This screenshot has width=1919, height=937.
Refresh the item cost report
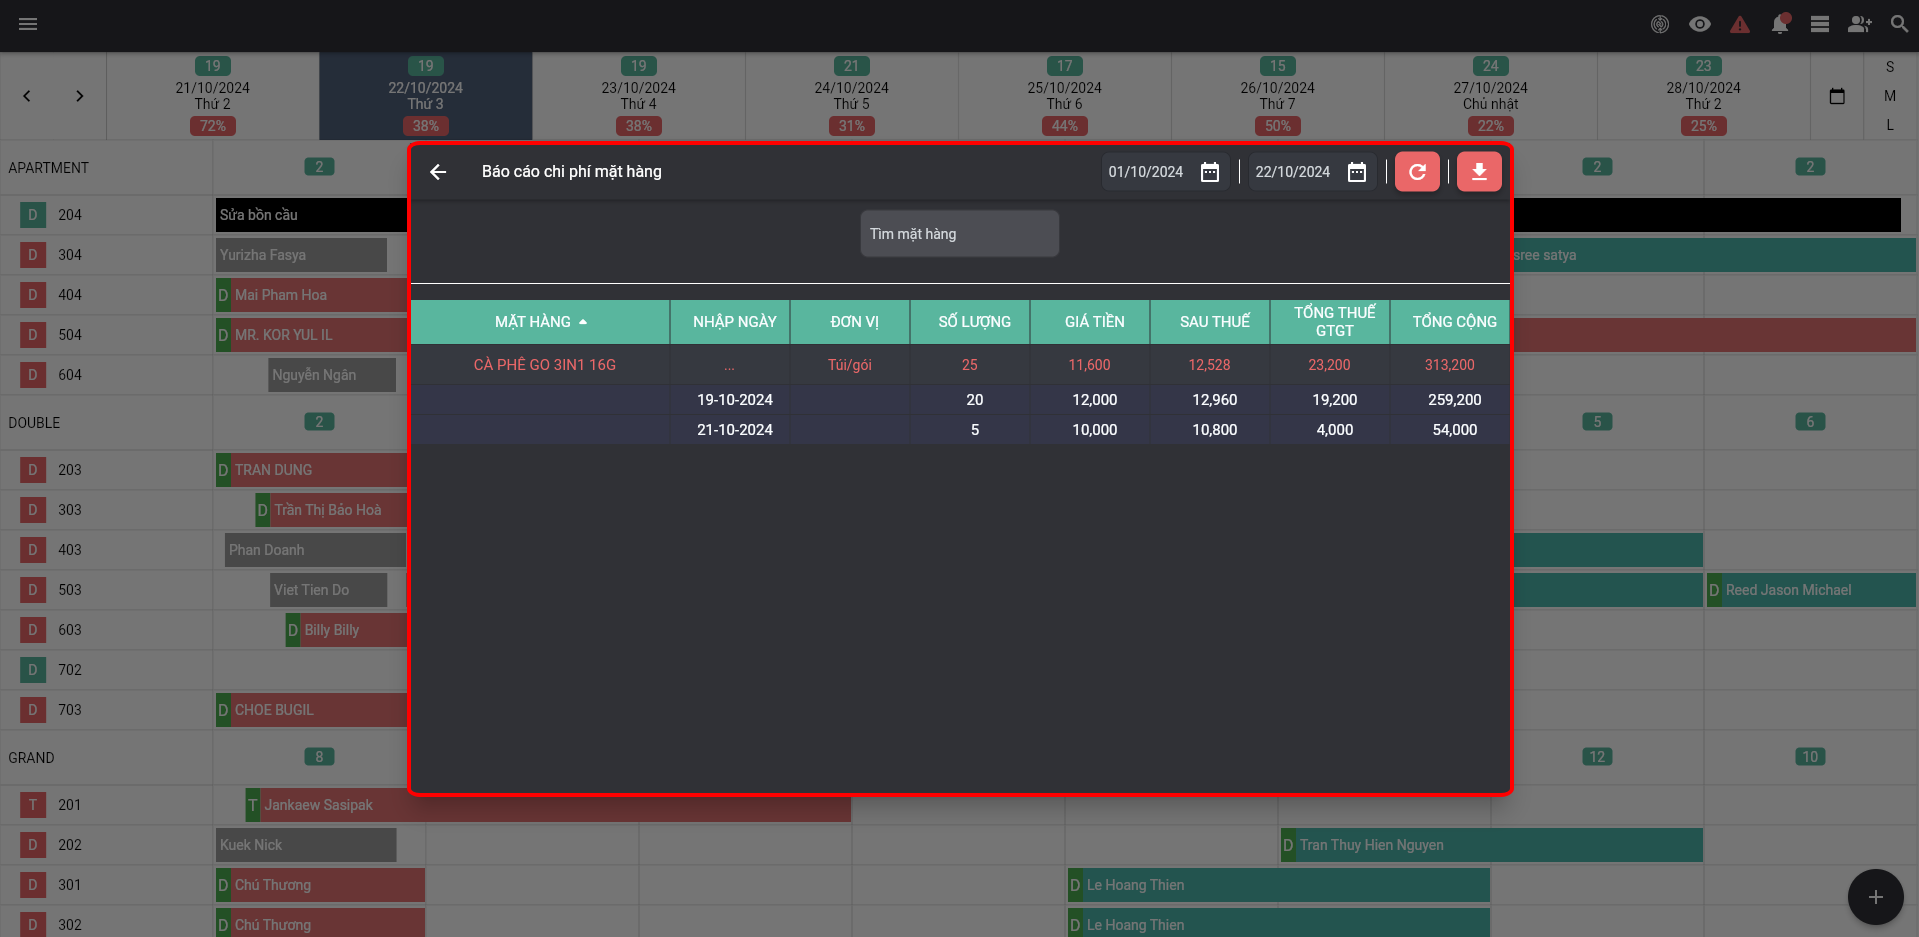tap(1417, 172)
